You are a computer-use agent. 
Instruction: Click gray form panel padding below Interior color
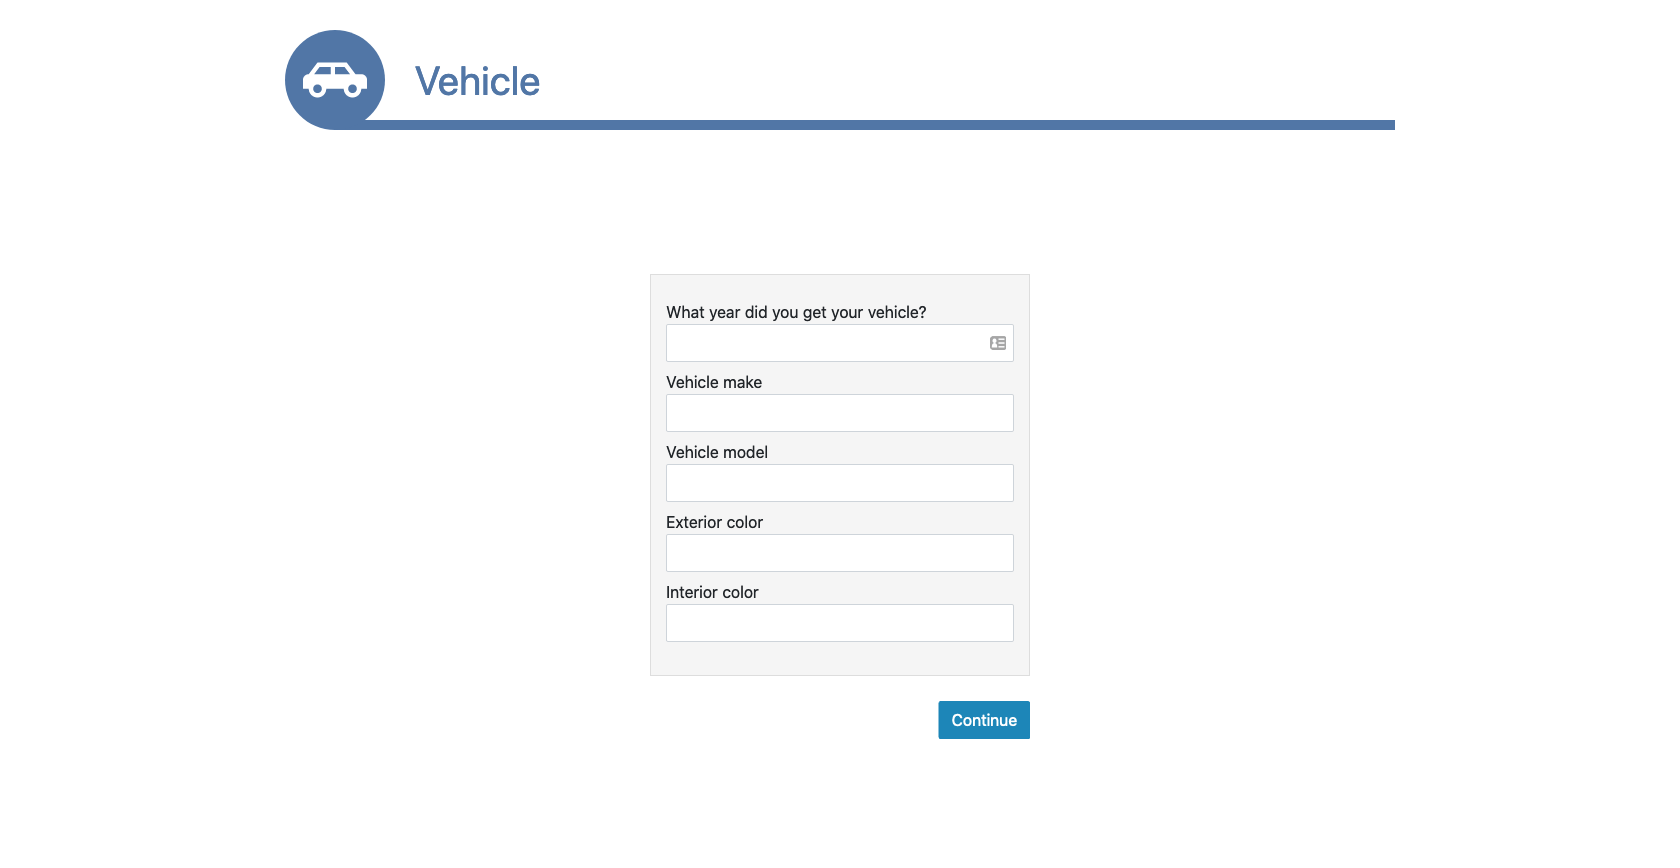[x=839, y=659]
